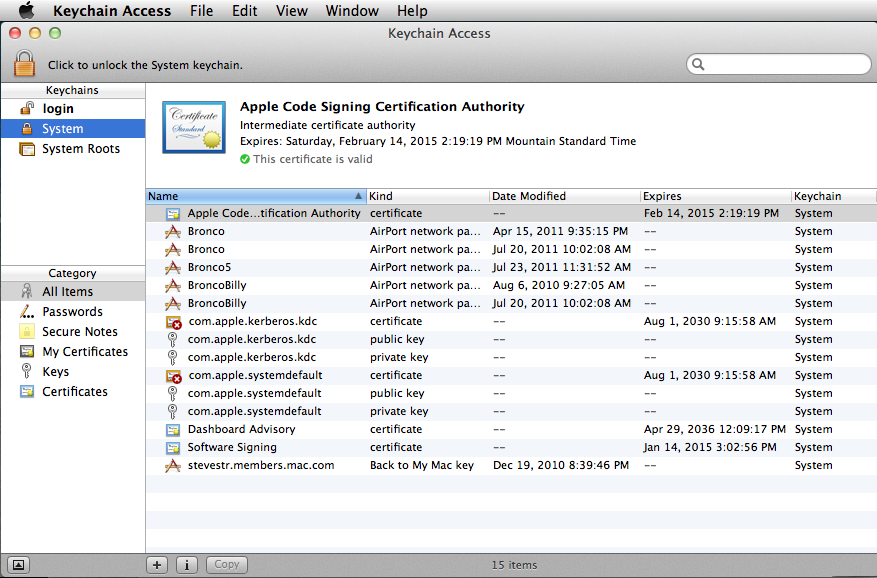This screenshot has width=877, height=578.
Task: Click the 'Back to My Mac key' kind cell
Action: (x=422, y=465)
